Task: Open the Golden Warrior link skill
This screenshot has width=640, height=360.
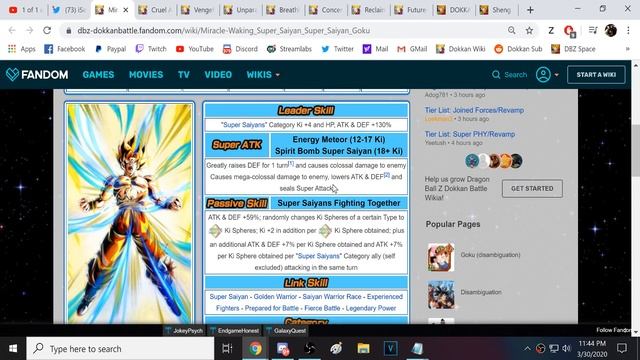Action: (276, 297)
